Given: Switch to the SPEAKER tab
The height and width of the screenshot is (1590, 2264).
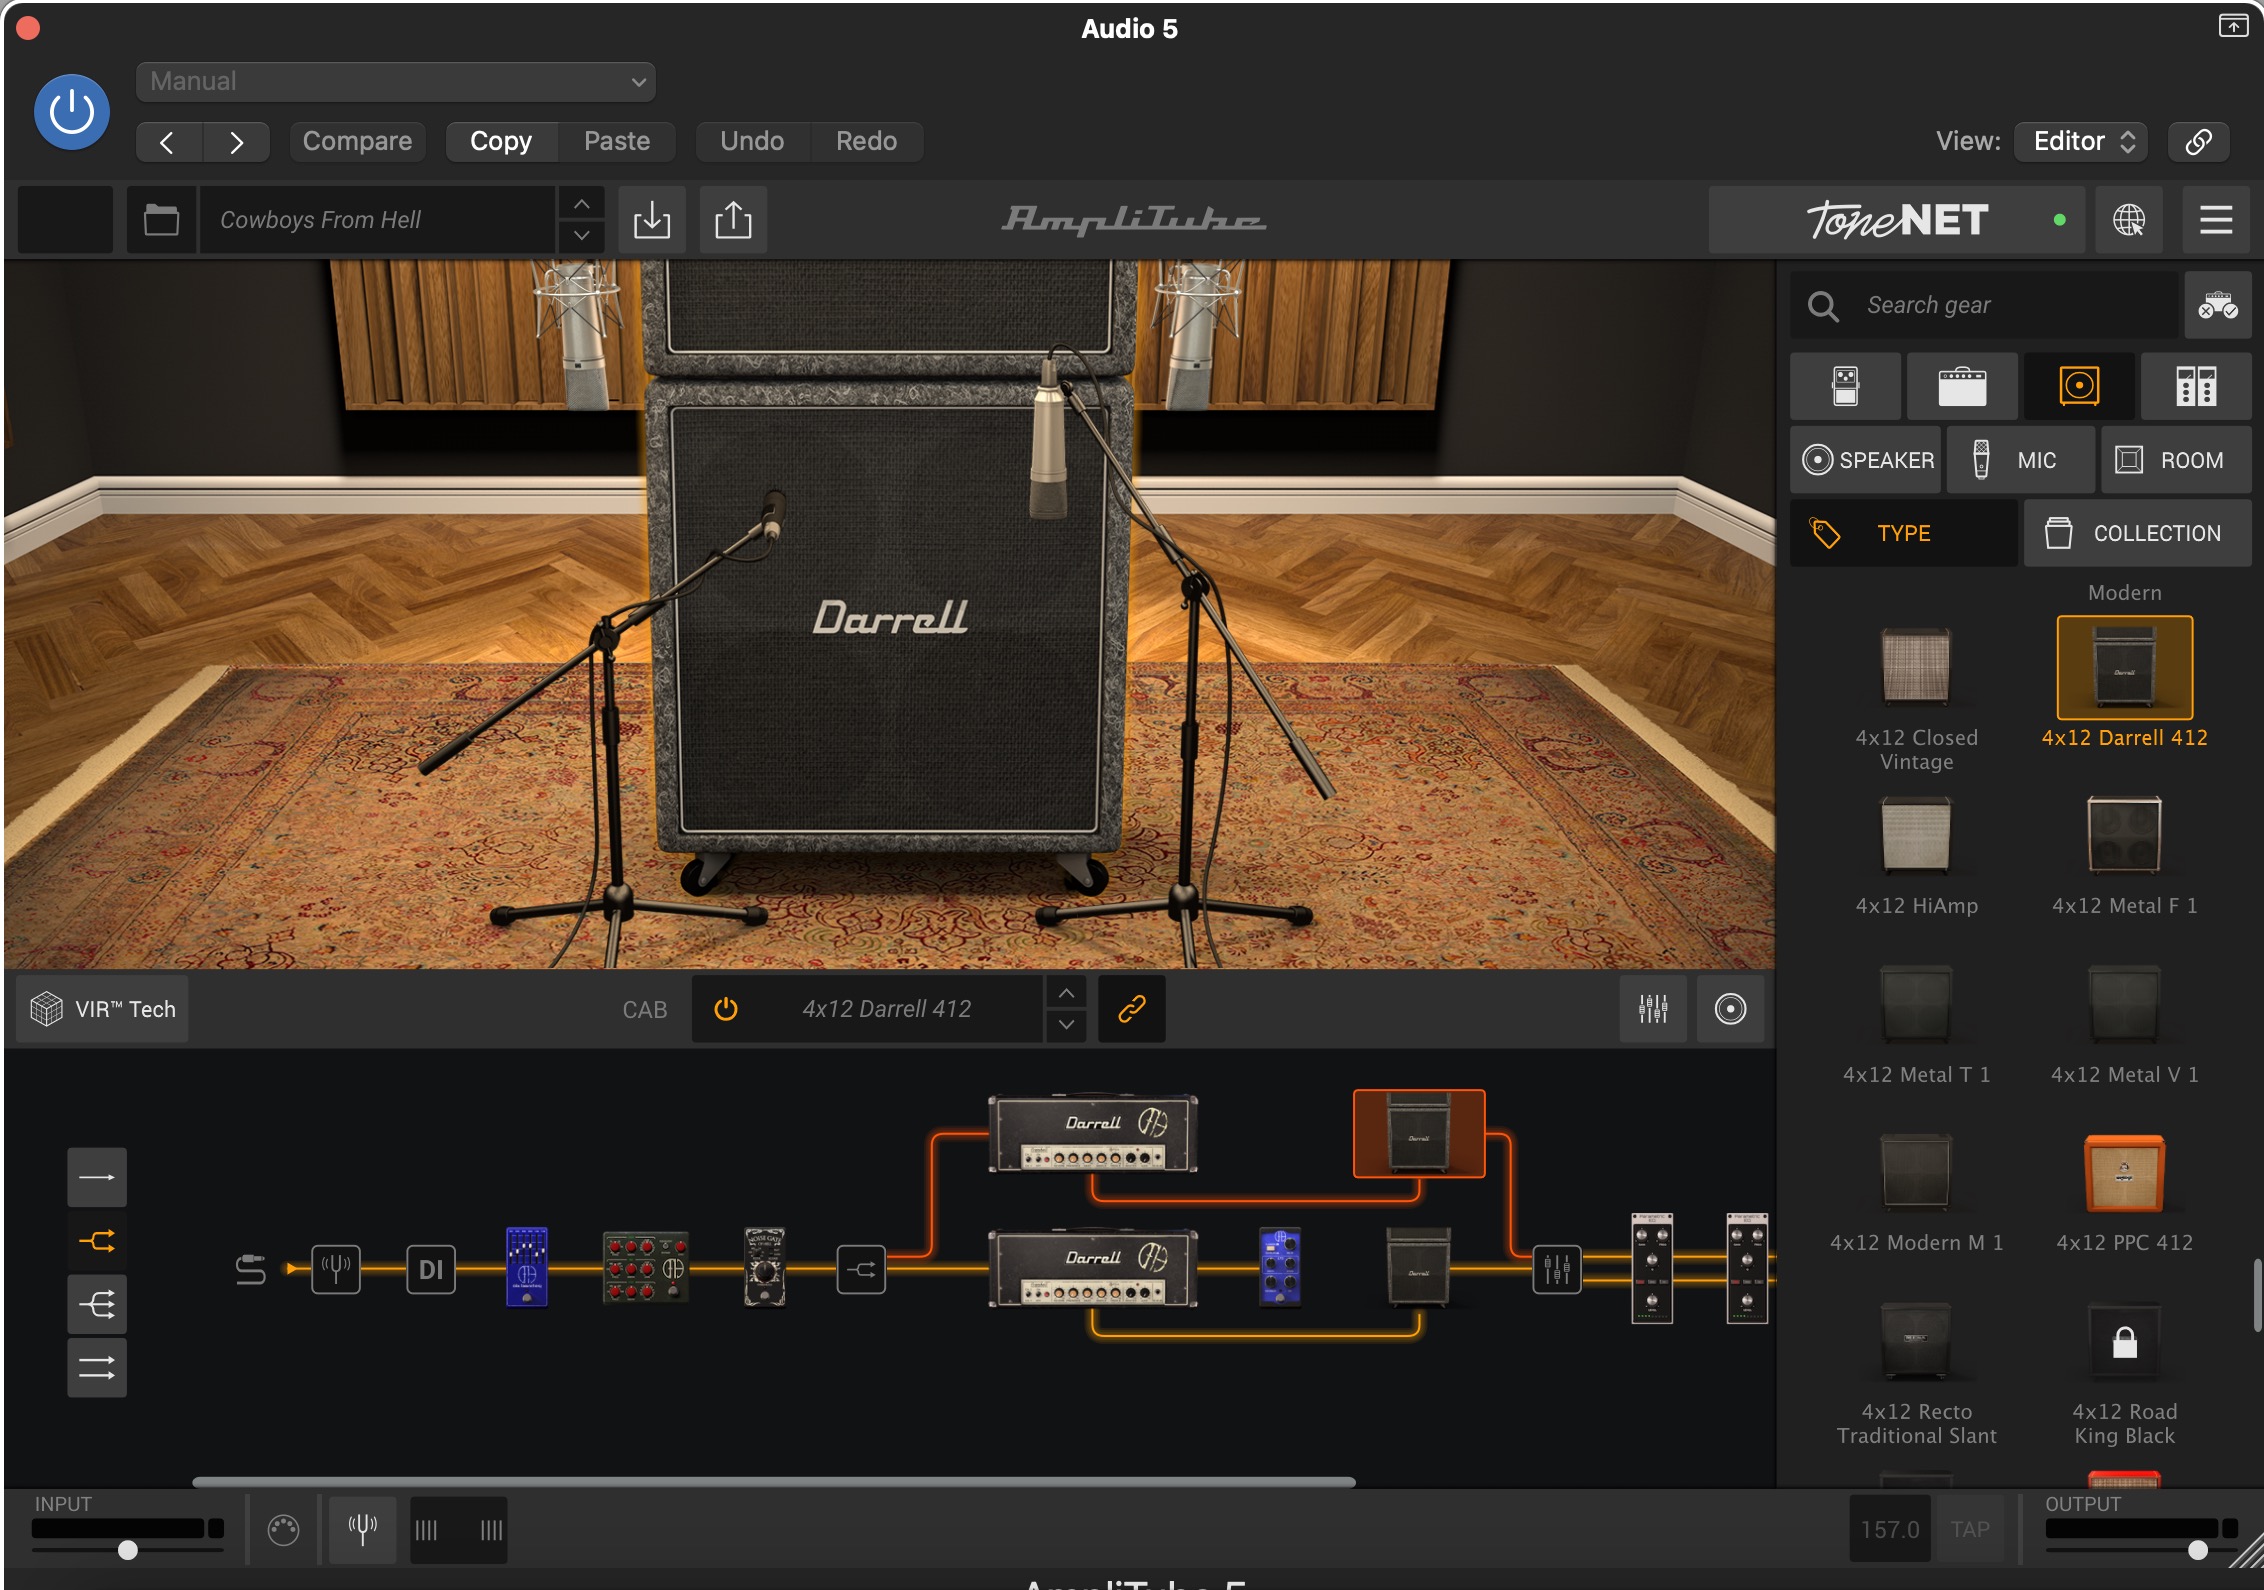Looking at the screenshot, I should point(1866,460).
